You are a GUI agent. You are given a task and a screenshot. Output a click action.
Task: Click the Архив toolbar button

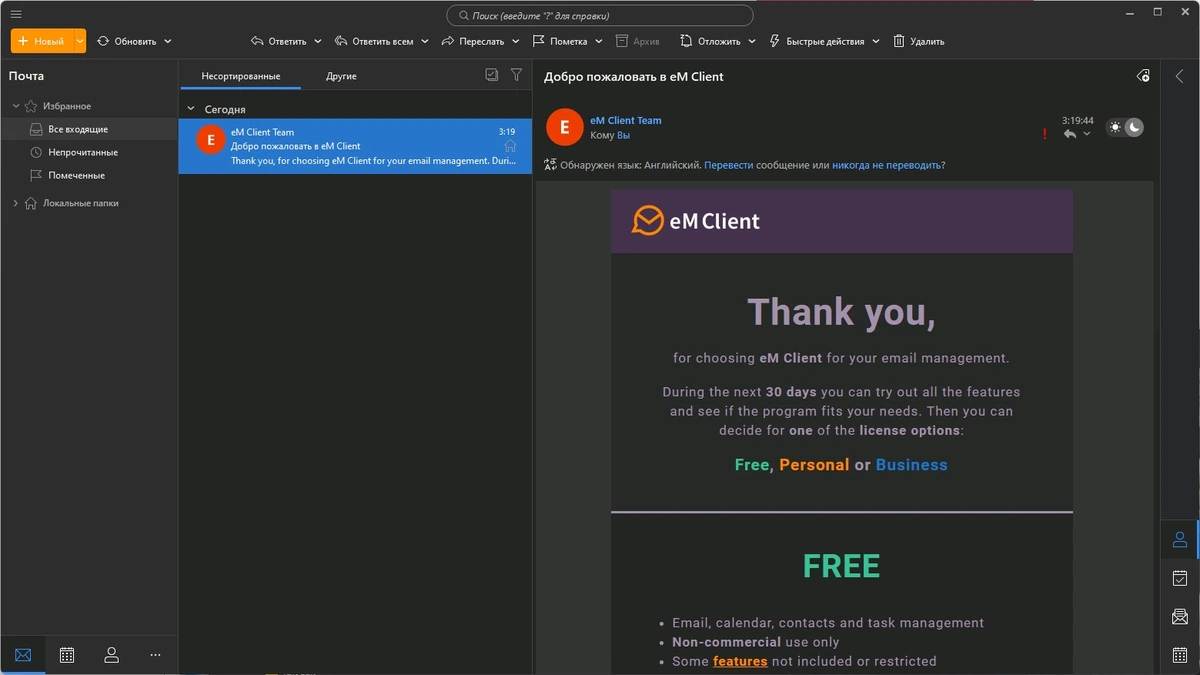[637, 41]
